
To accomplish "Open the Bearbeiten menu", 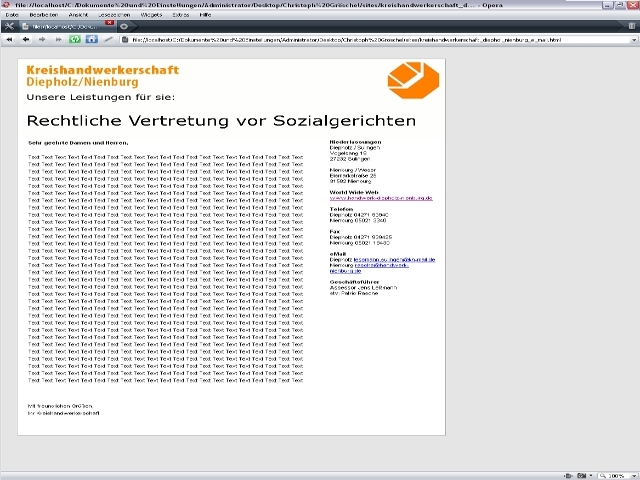I will 43,16.
